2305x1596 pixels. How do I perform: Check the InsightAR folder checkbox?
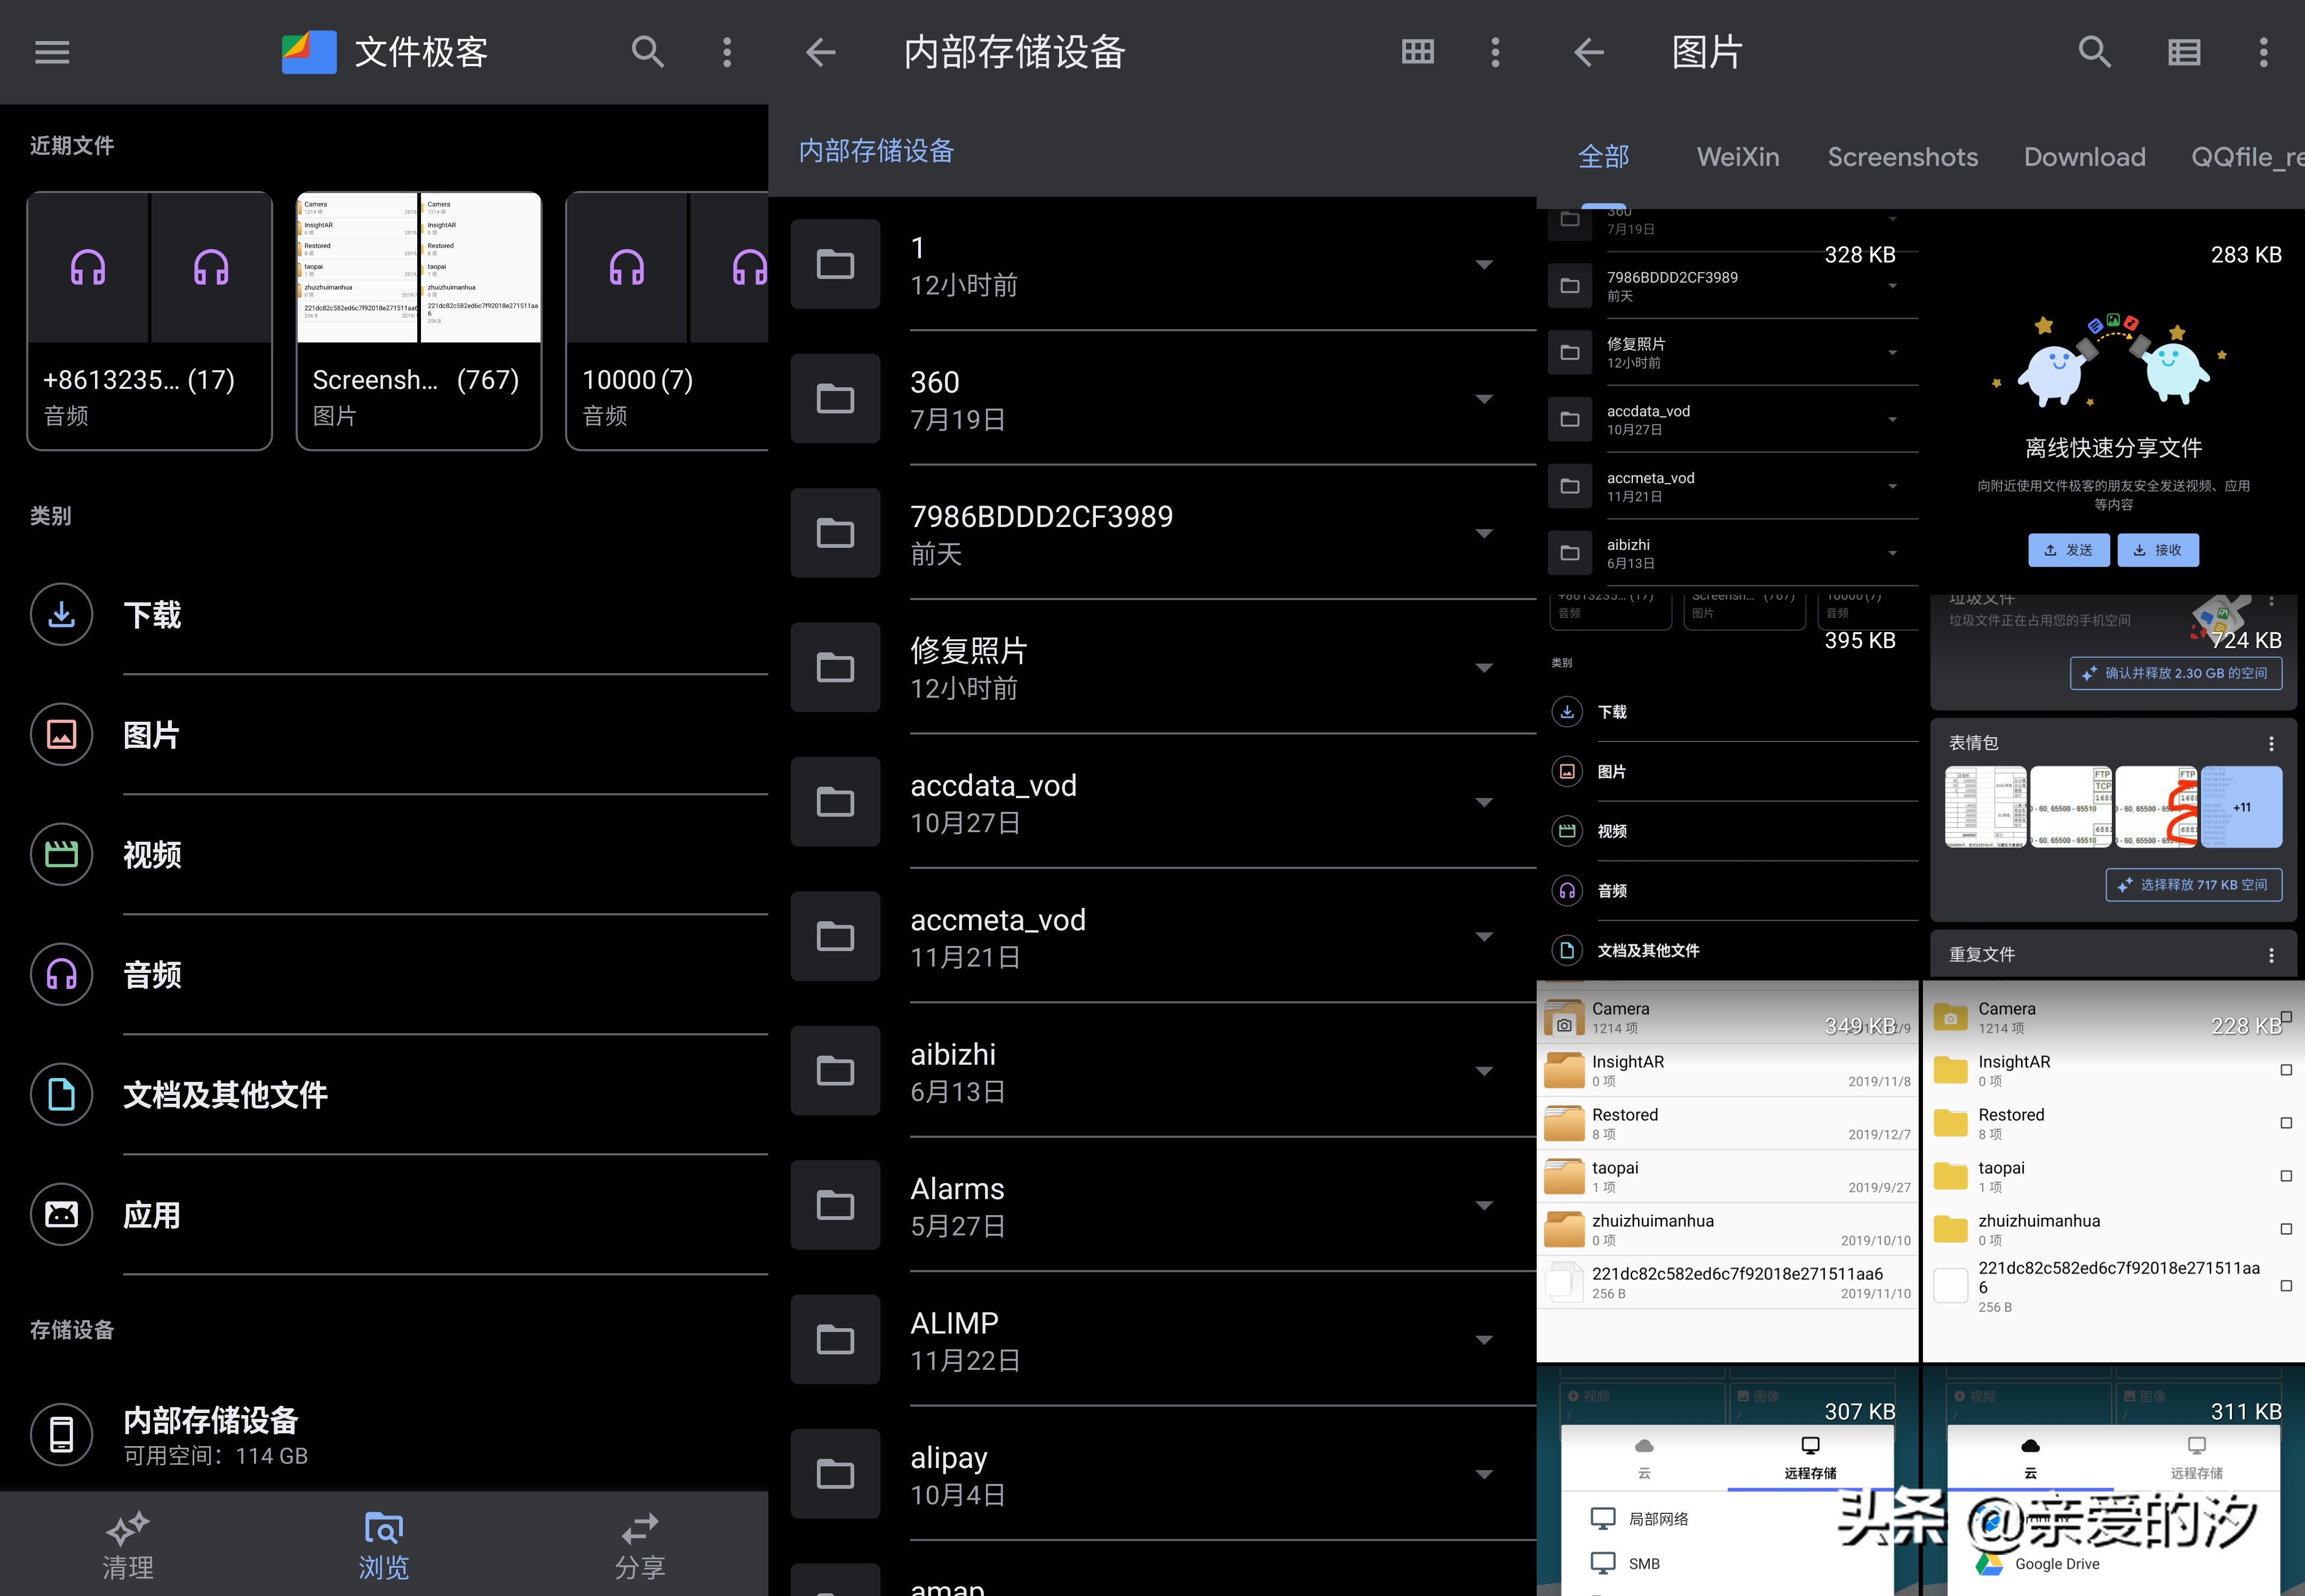tap(2285, 1070)
